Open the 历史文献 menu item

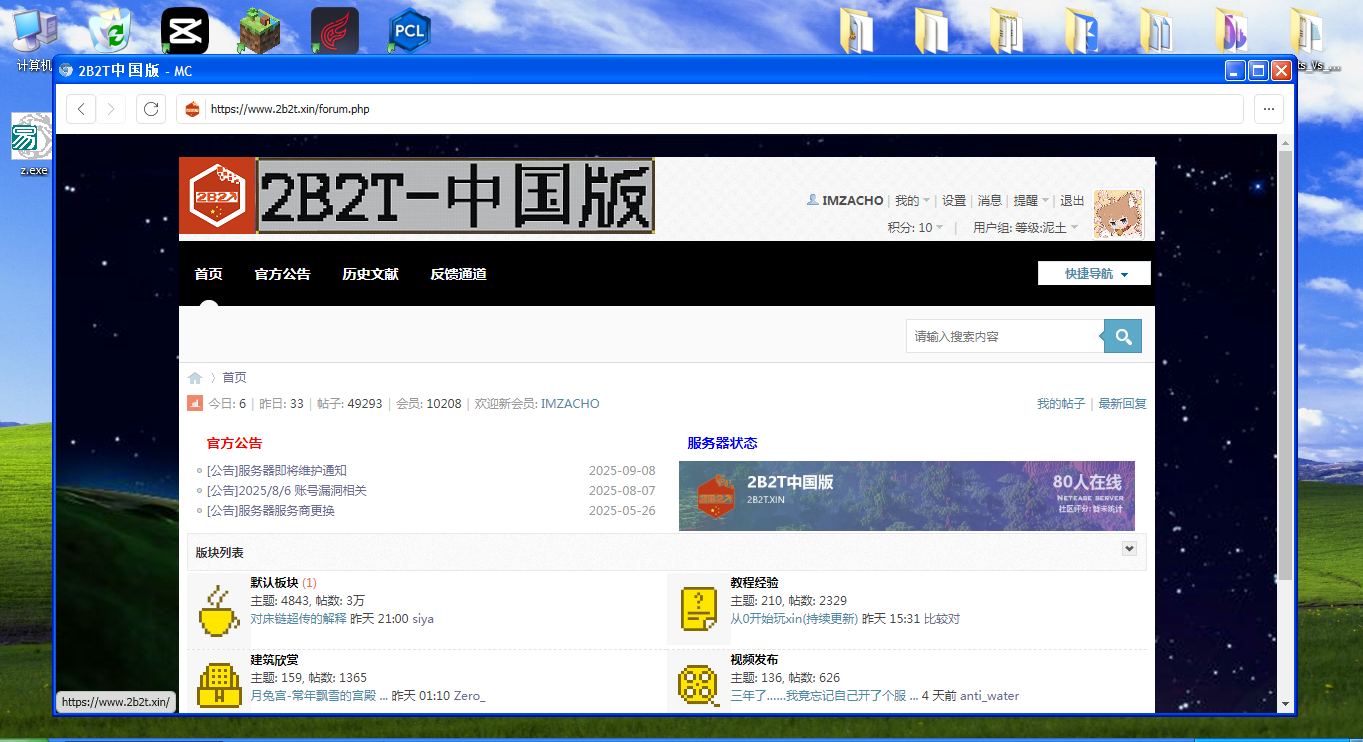coord(370,273)
